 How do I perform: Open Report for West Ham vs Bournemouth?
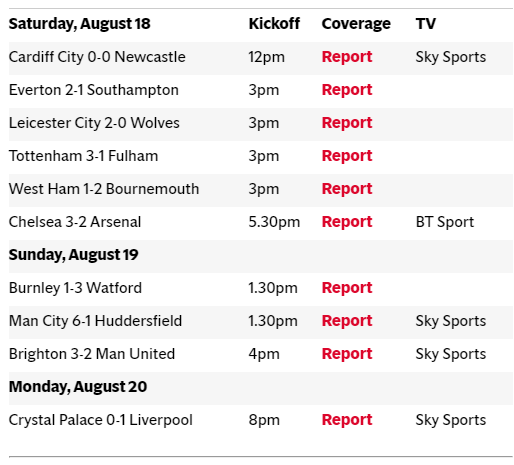coord(347,189)
